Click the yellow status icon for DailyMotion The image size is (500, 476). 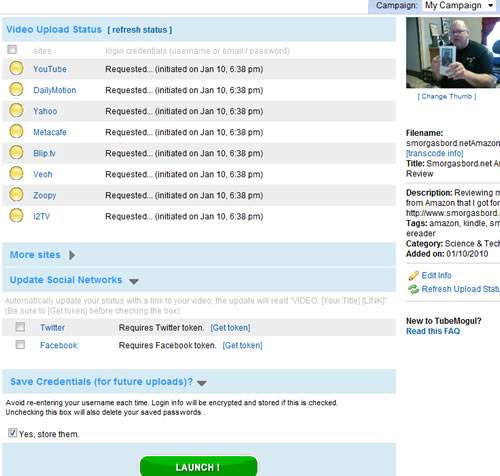pos(16,89)
